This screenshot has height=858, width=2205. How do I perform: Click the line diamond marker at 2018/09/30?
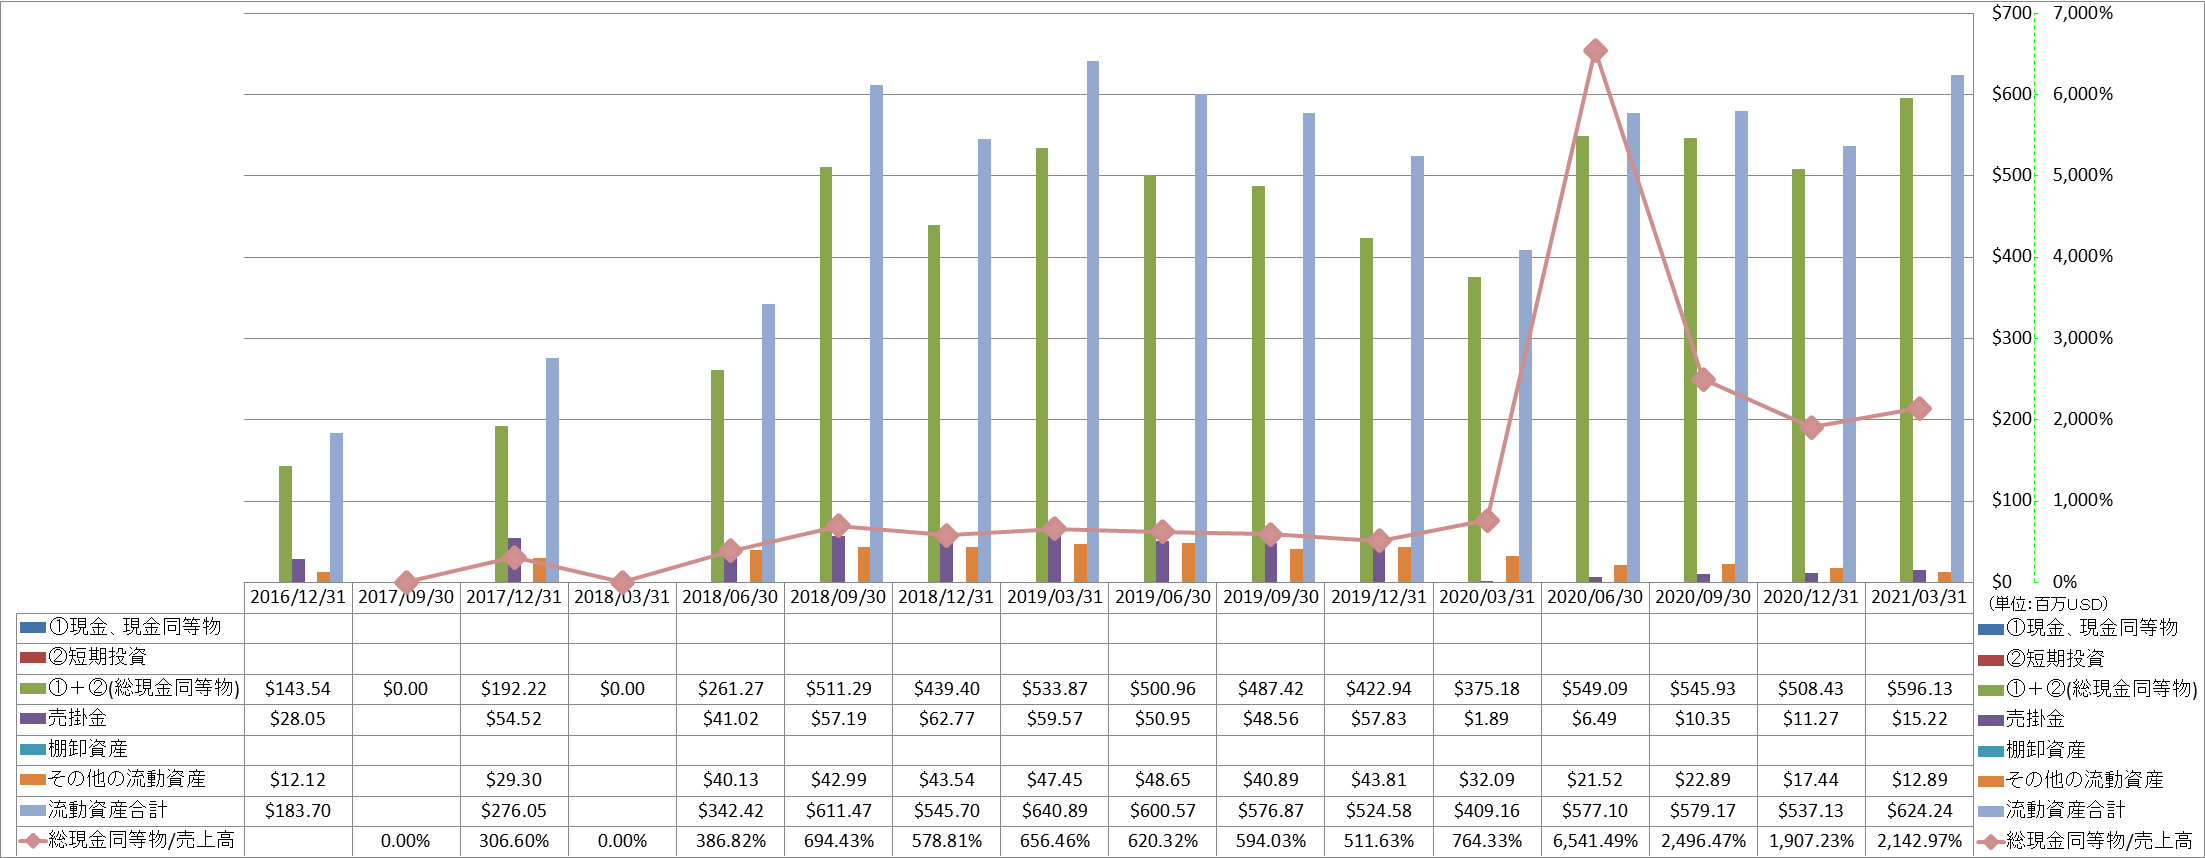point(838,526)
